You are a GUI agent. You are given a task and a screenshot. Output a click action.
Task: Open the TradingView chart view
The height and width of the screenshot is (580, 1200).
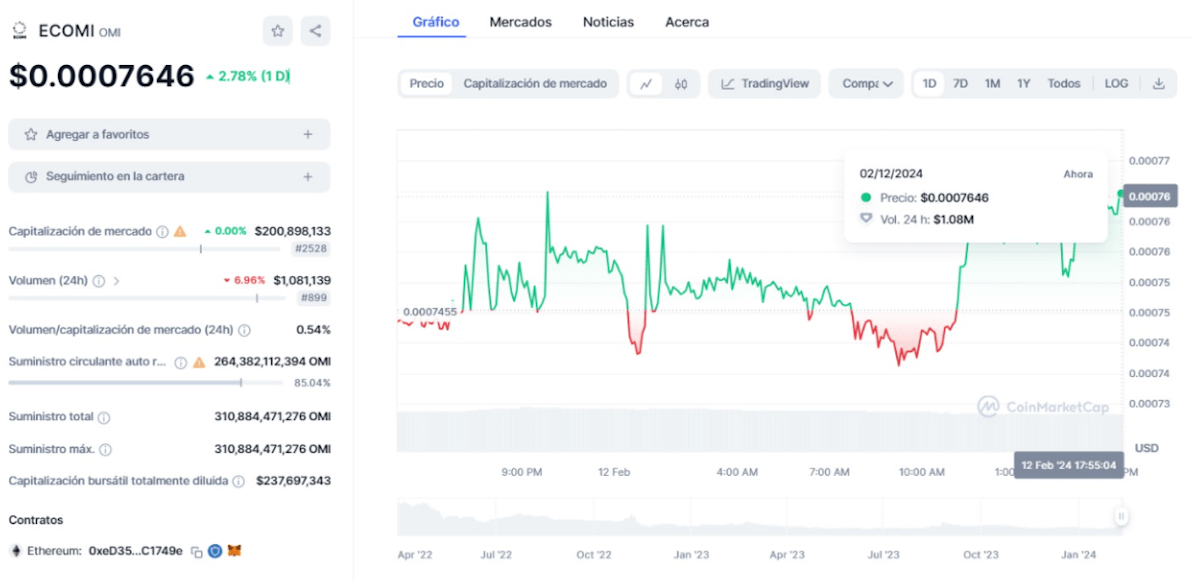click(764, 84)
